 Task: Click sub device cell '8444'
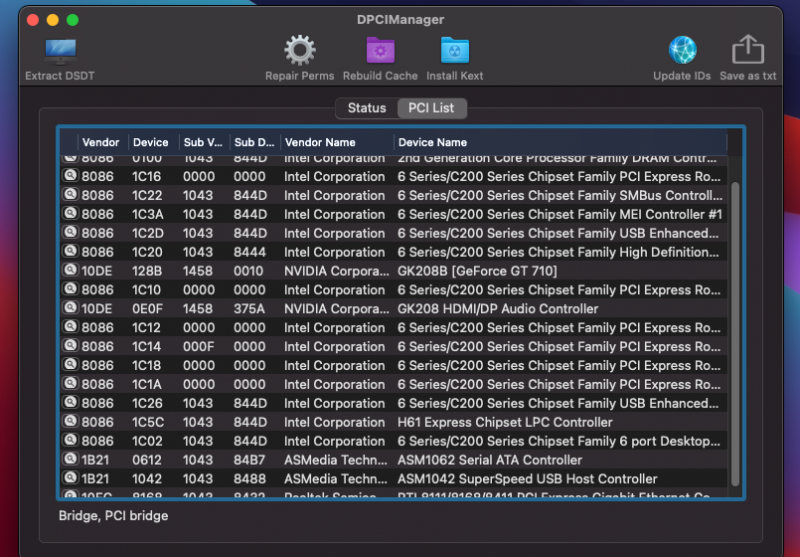249,252
